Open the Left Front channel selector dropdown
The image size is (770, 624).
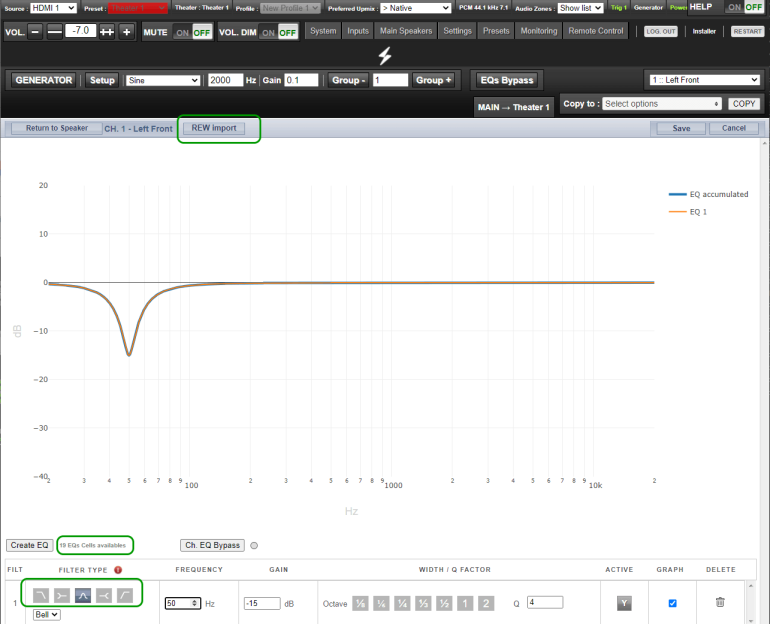(705, 80)
